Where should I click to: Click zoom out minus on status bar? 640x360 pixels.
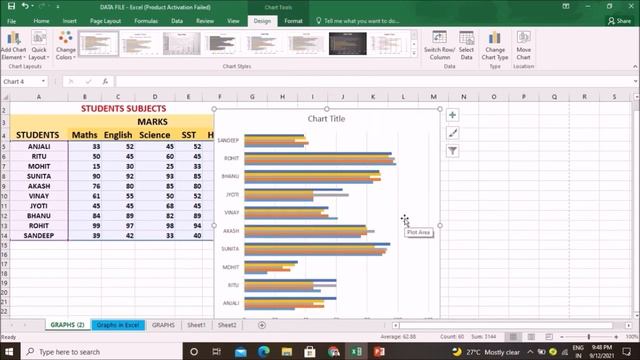[562, 337]
